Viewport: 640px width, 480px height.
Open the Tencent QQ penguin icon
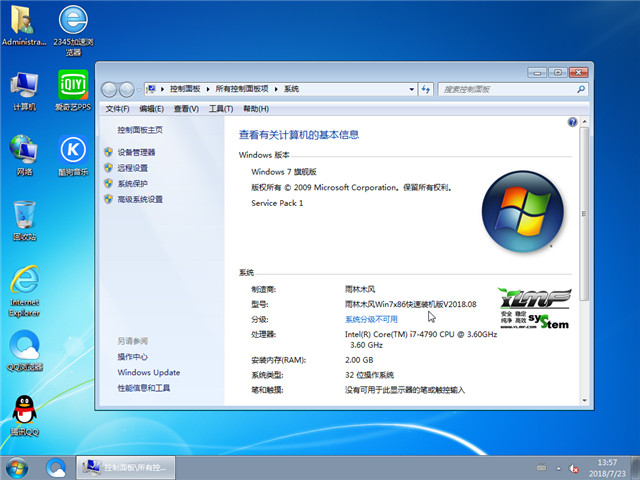pyautogui.click(x=24, y=416)
